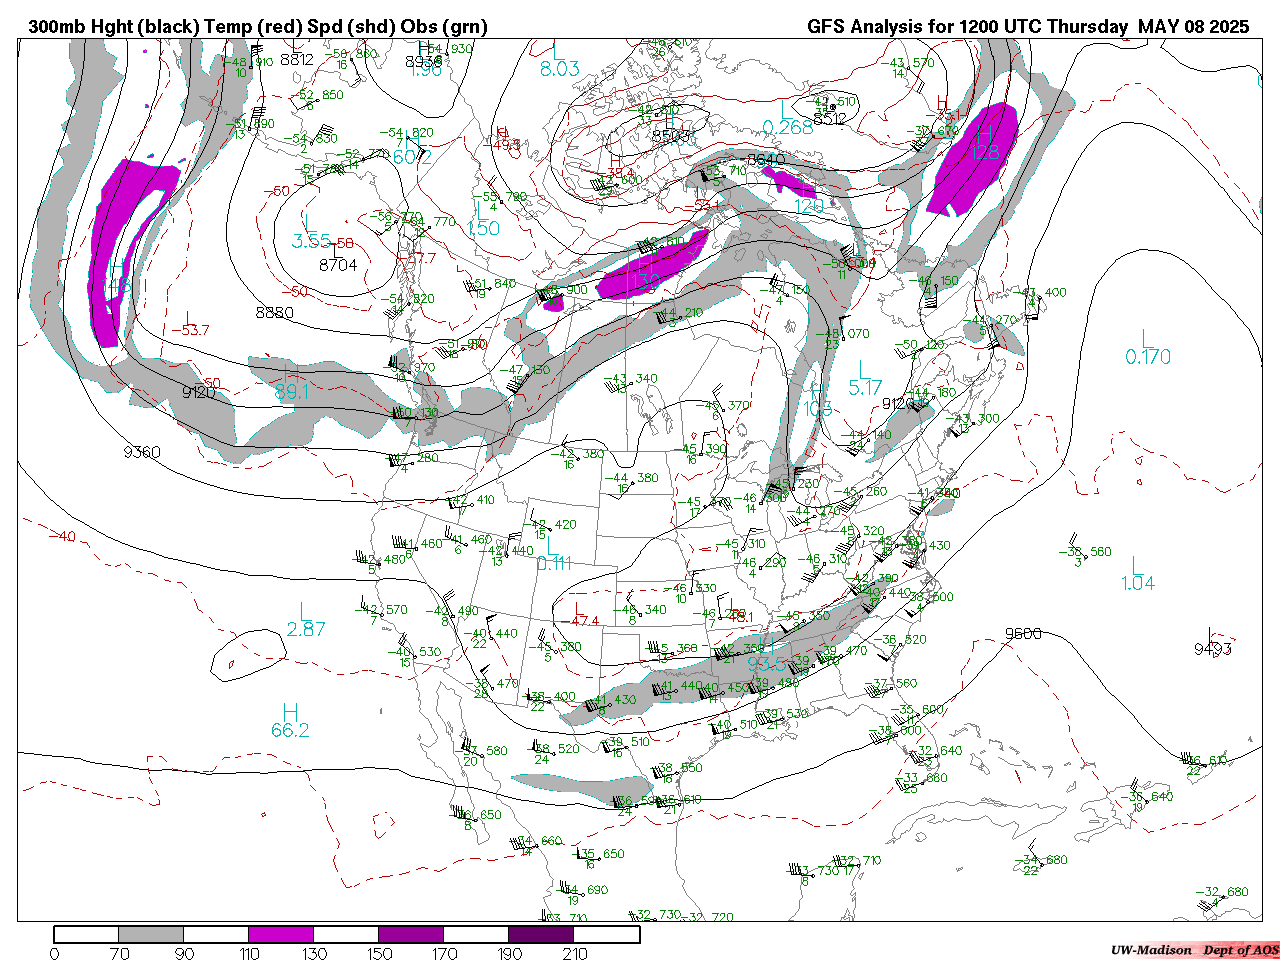
Task: Click the gray 70-90 speed legend swatch
Action: 151,934
